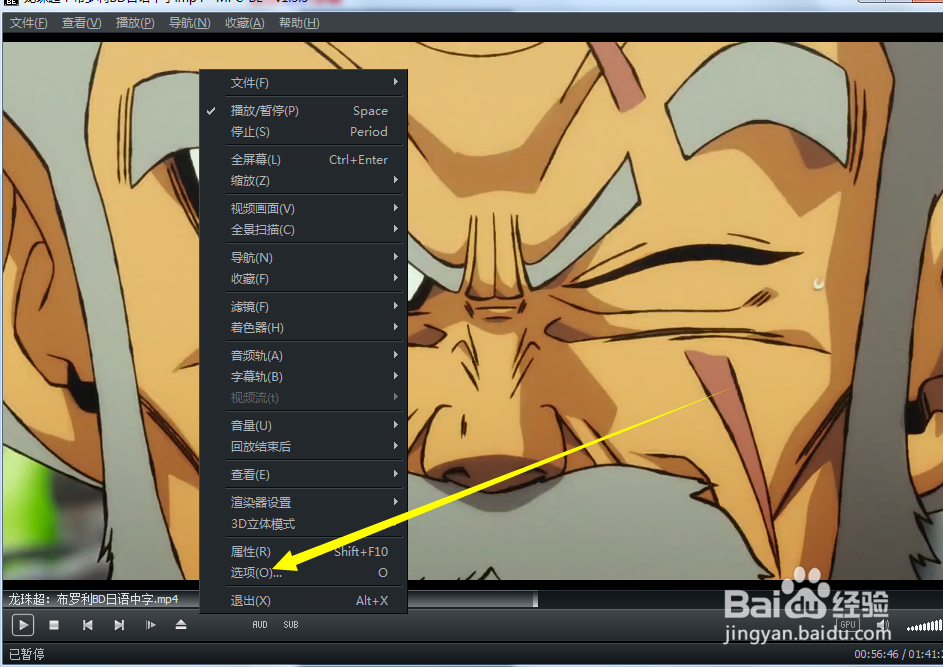943x667 pixels.
Task: Choose 全屏幕(L) in the context menu
Action: tap(304, 160)
